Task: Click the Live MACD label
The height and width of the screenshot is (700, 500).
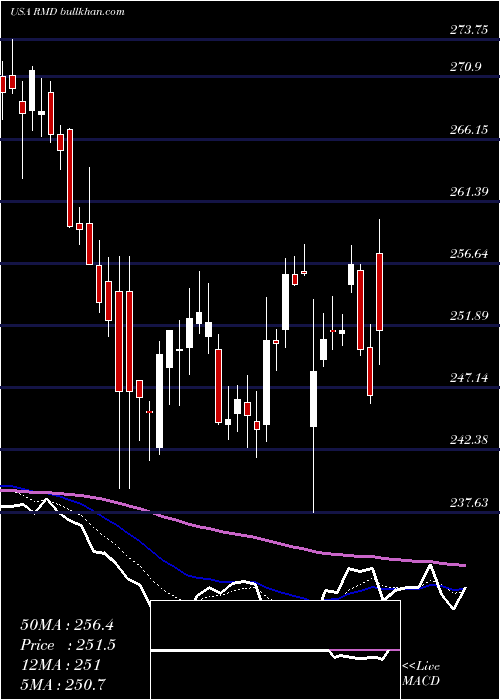Action: (x=421, y=674)
